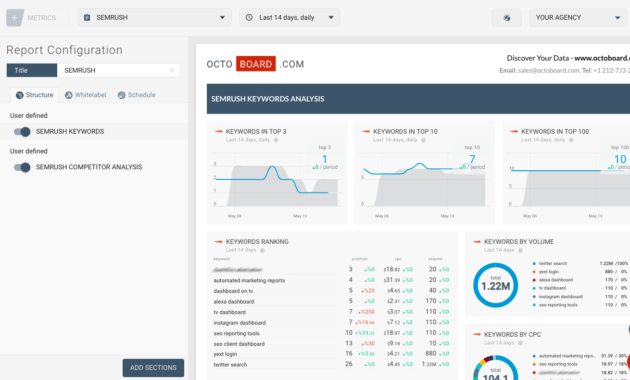The width and height of the screenshot is (630, 380).
Task: Click the ADD SECTIONS button
Action: [x=153, y=368]
